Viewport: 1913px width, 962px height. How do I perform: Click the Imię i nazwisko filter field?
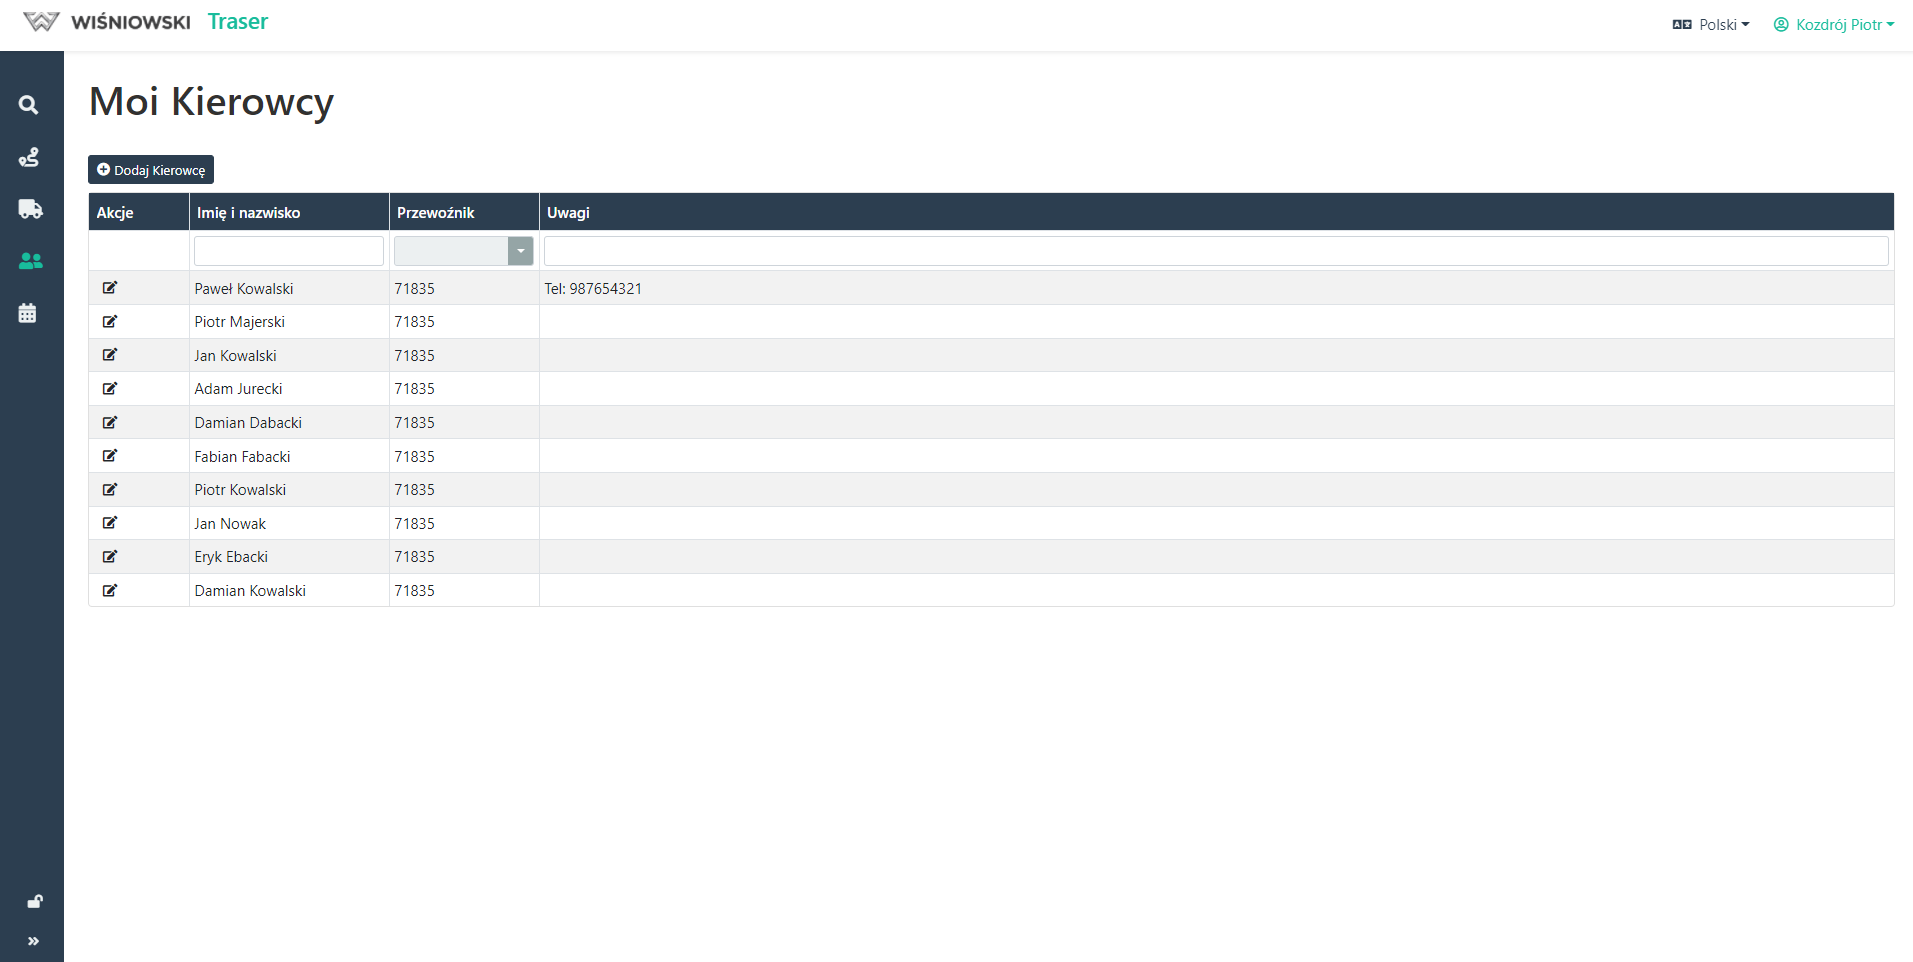click(288, 251)
